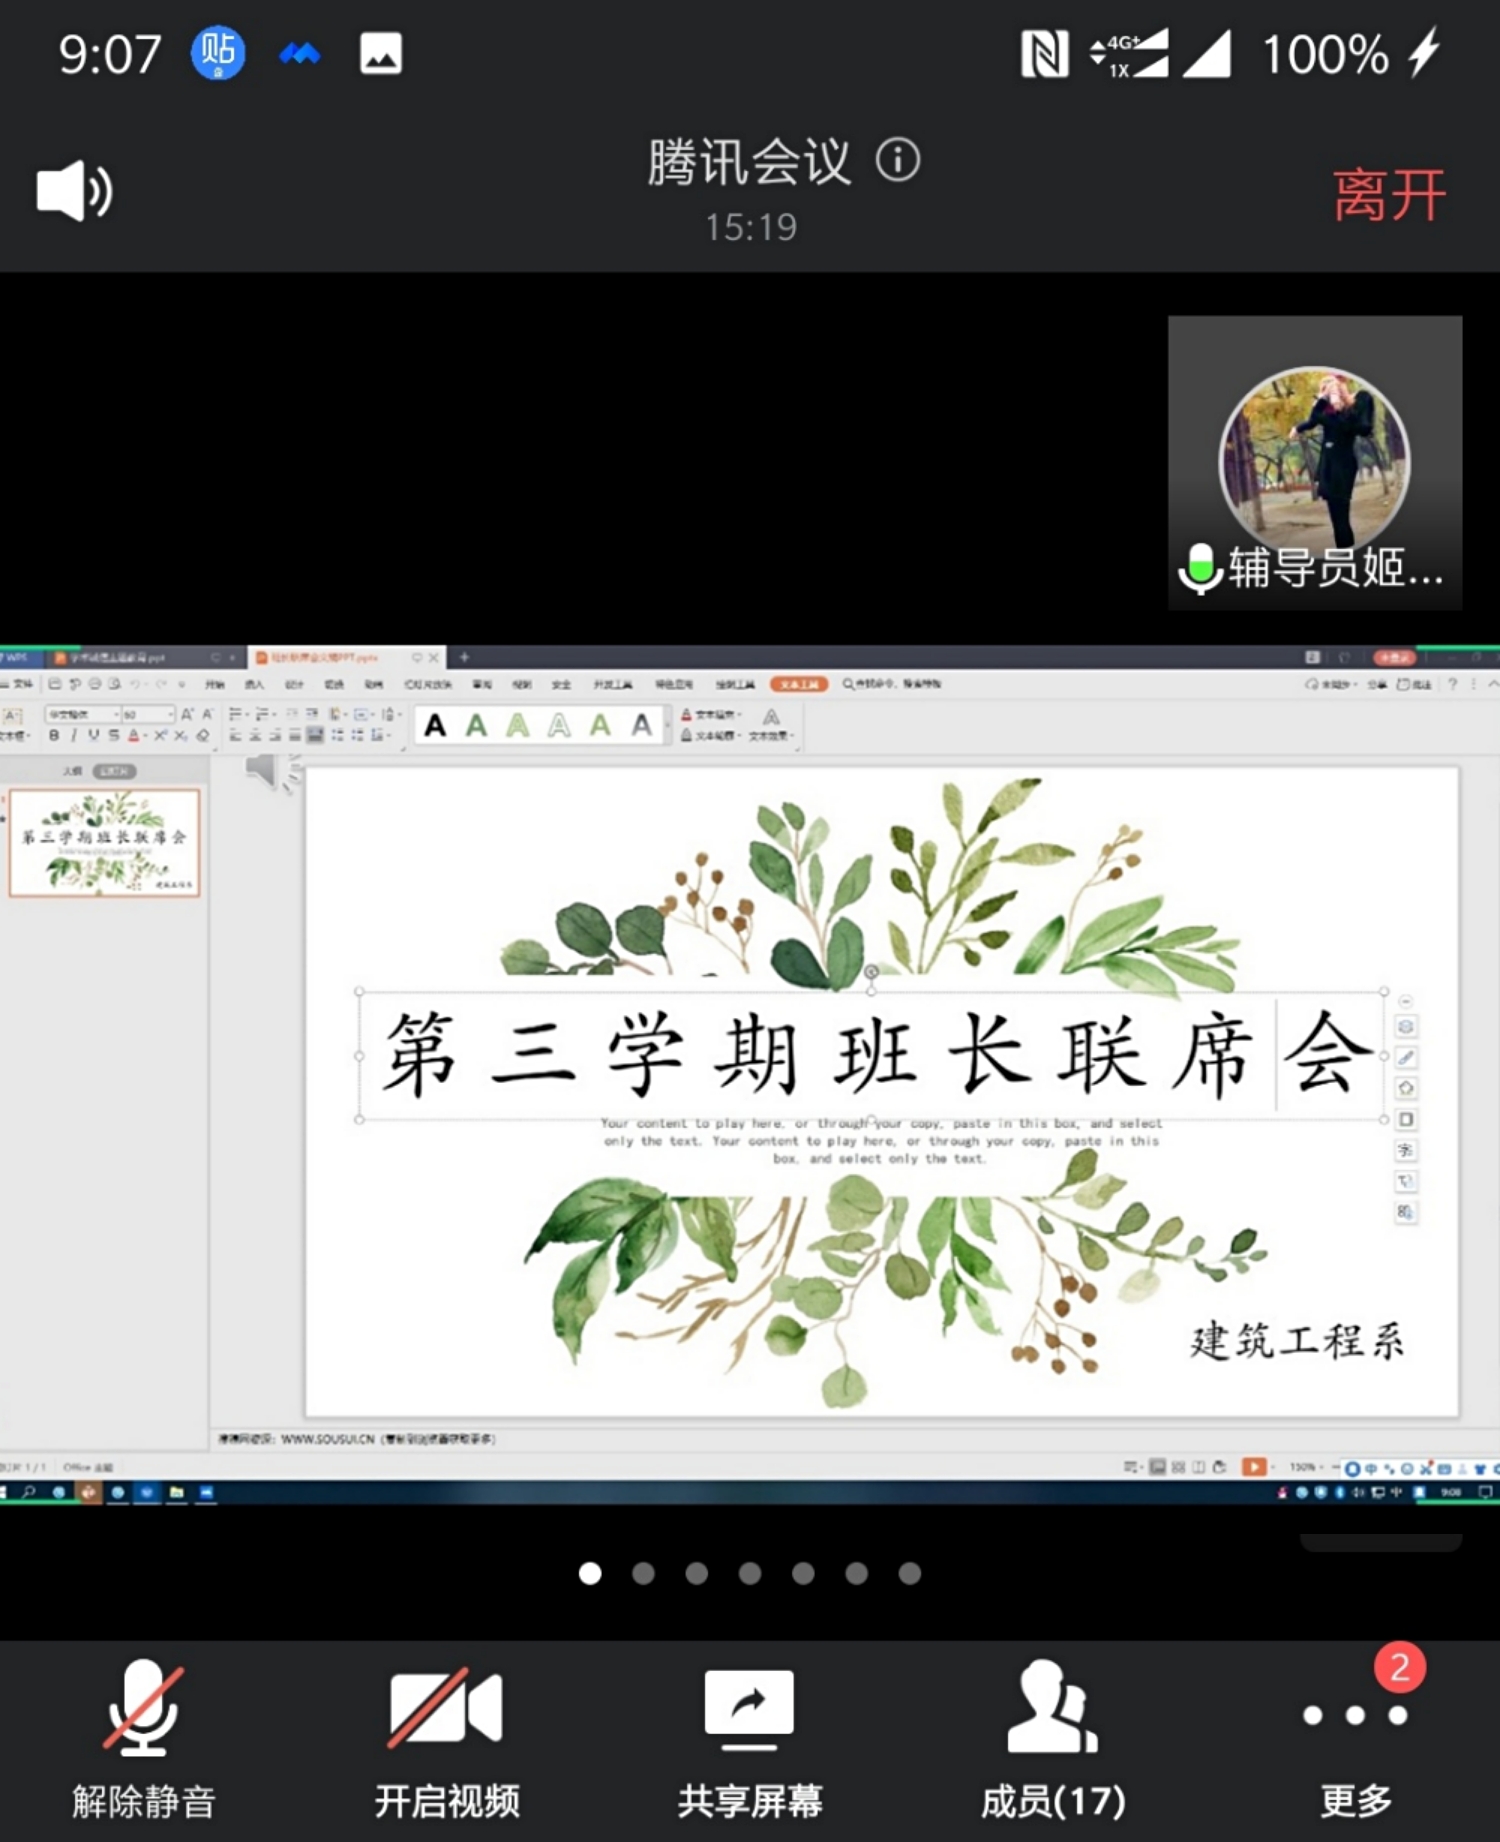This screenshot has height=1842, width=1500.
Task: Tap the shared slide title 第三学期班长联席会
Action: 870,1055
